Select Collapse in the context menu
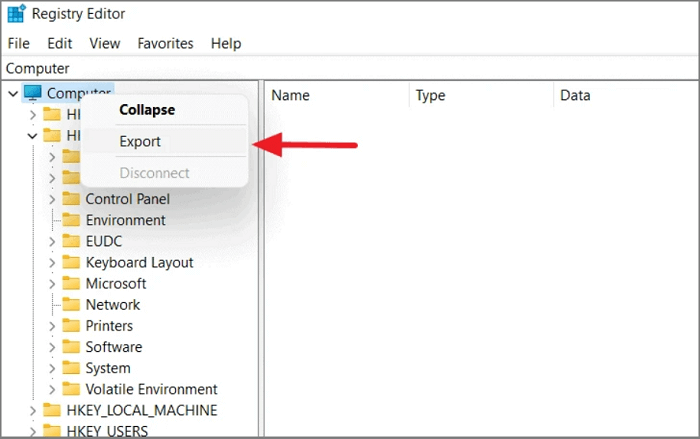Viewport: 700px width, 439px height. [x=147, y=110]
